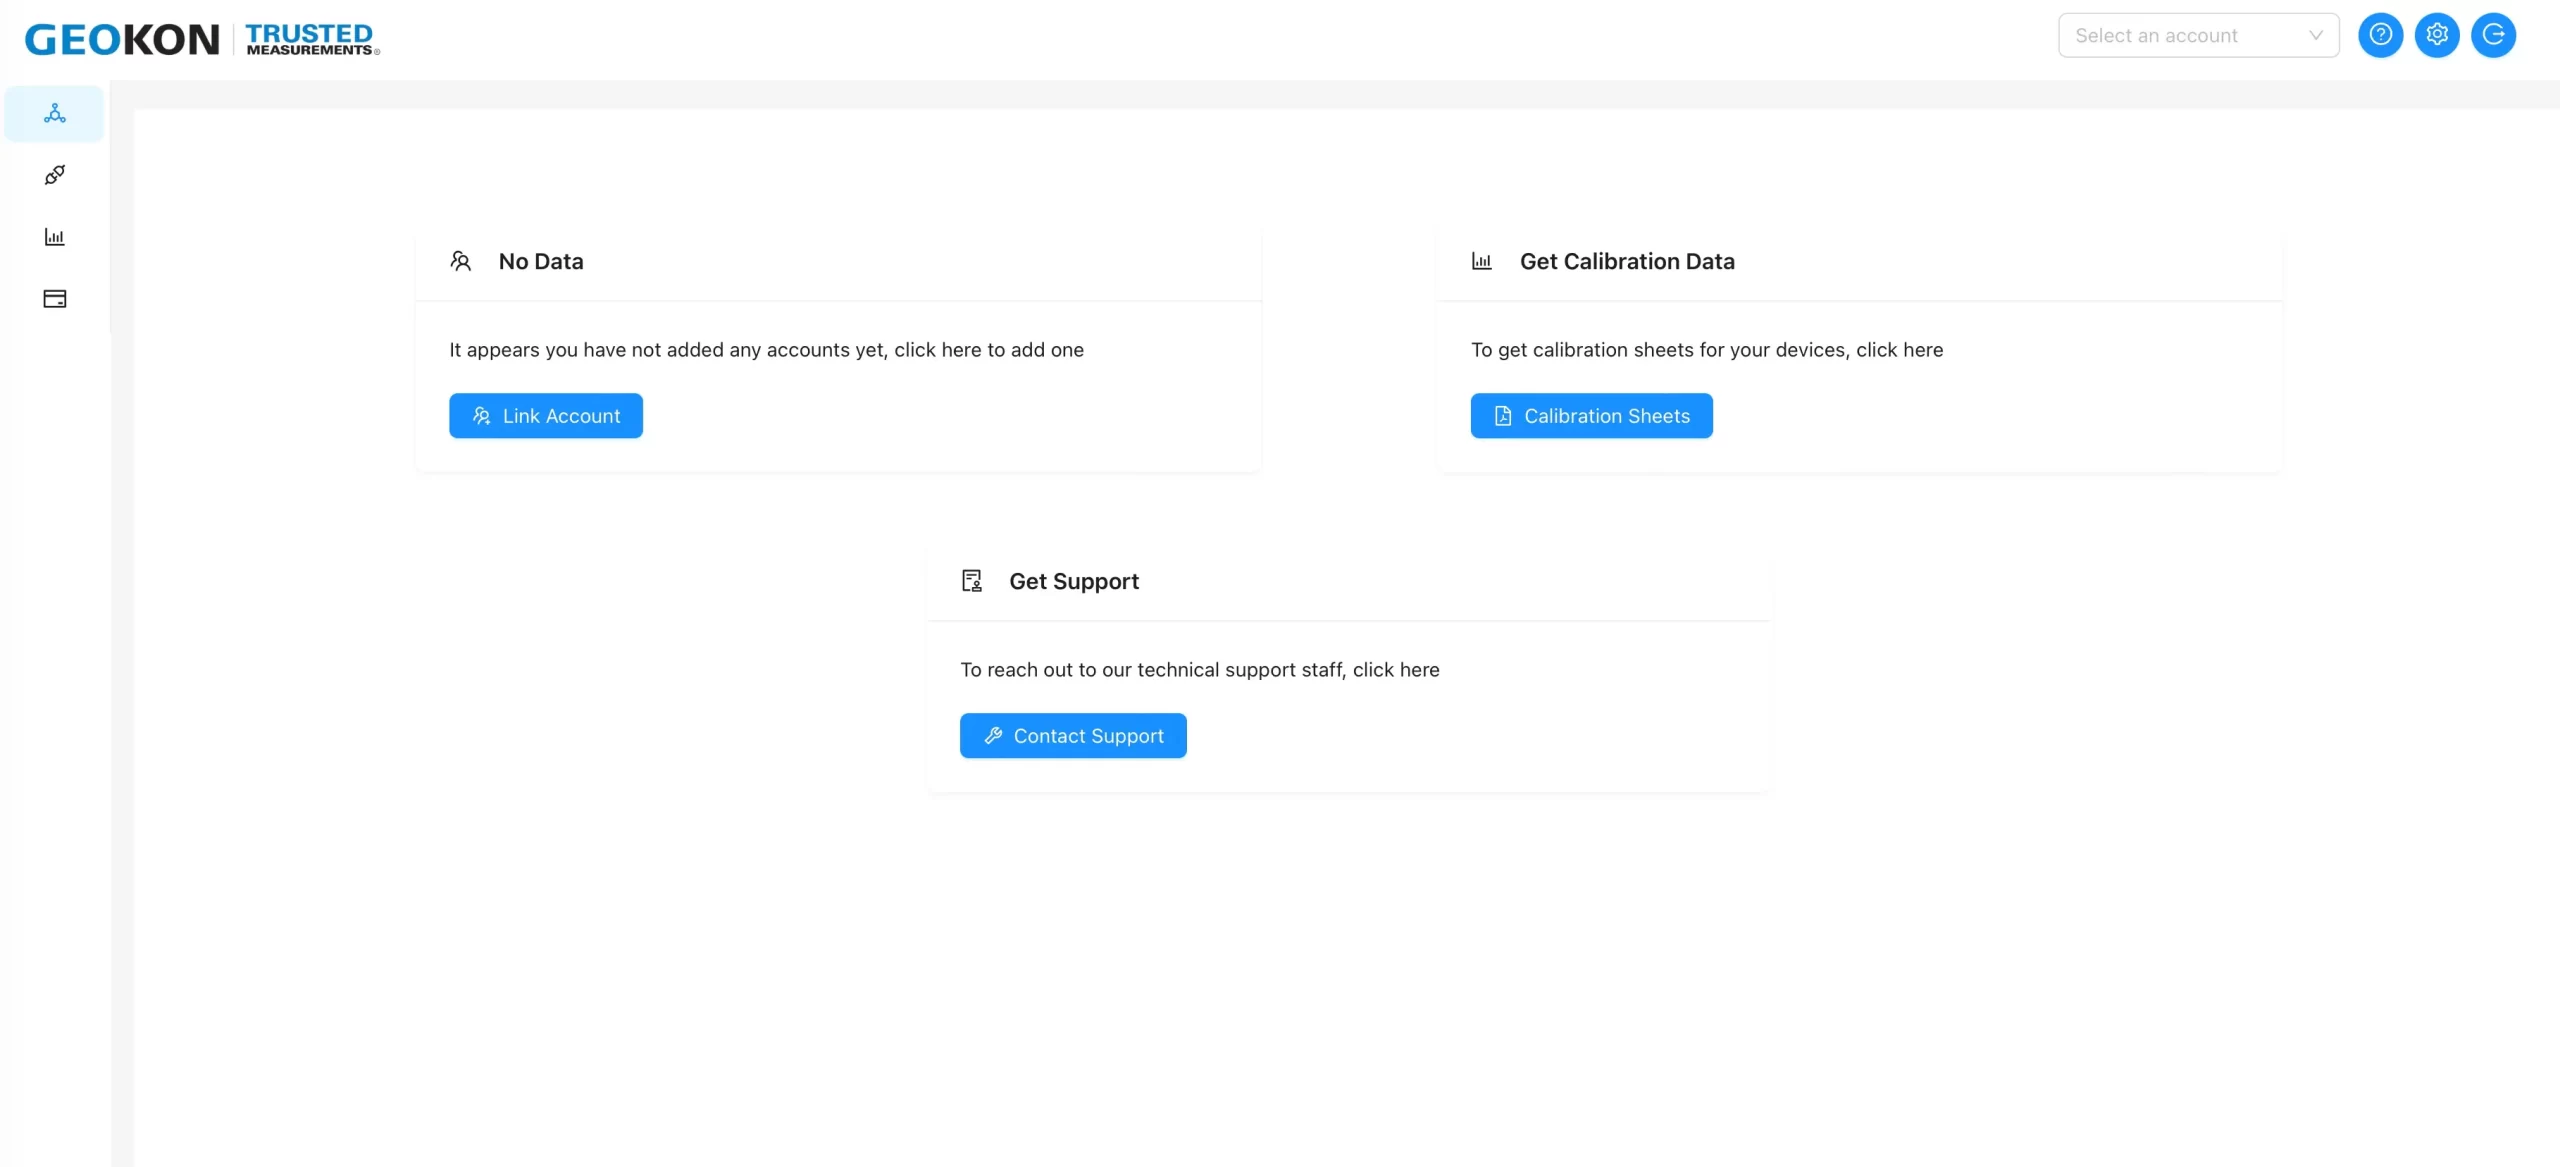This screenshot has height=1167, width=2560.
Task: Open settings via the gear icon
Action: coord(2437,36)
